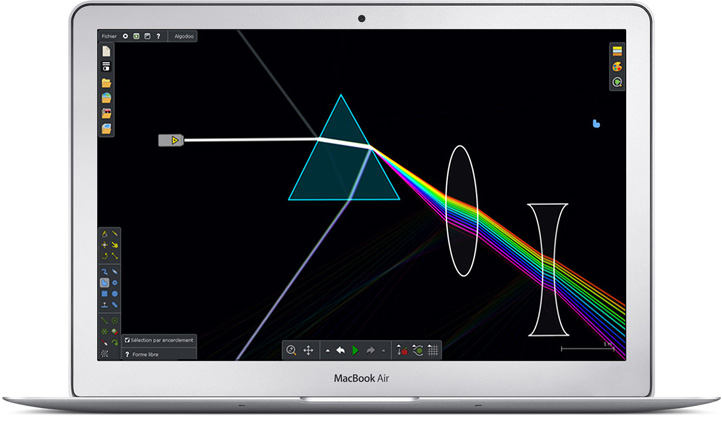
Task: Open the options gear icon in top bar
Action: point(125,35)
